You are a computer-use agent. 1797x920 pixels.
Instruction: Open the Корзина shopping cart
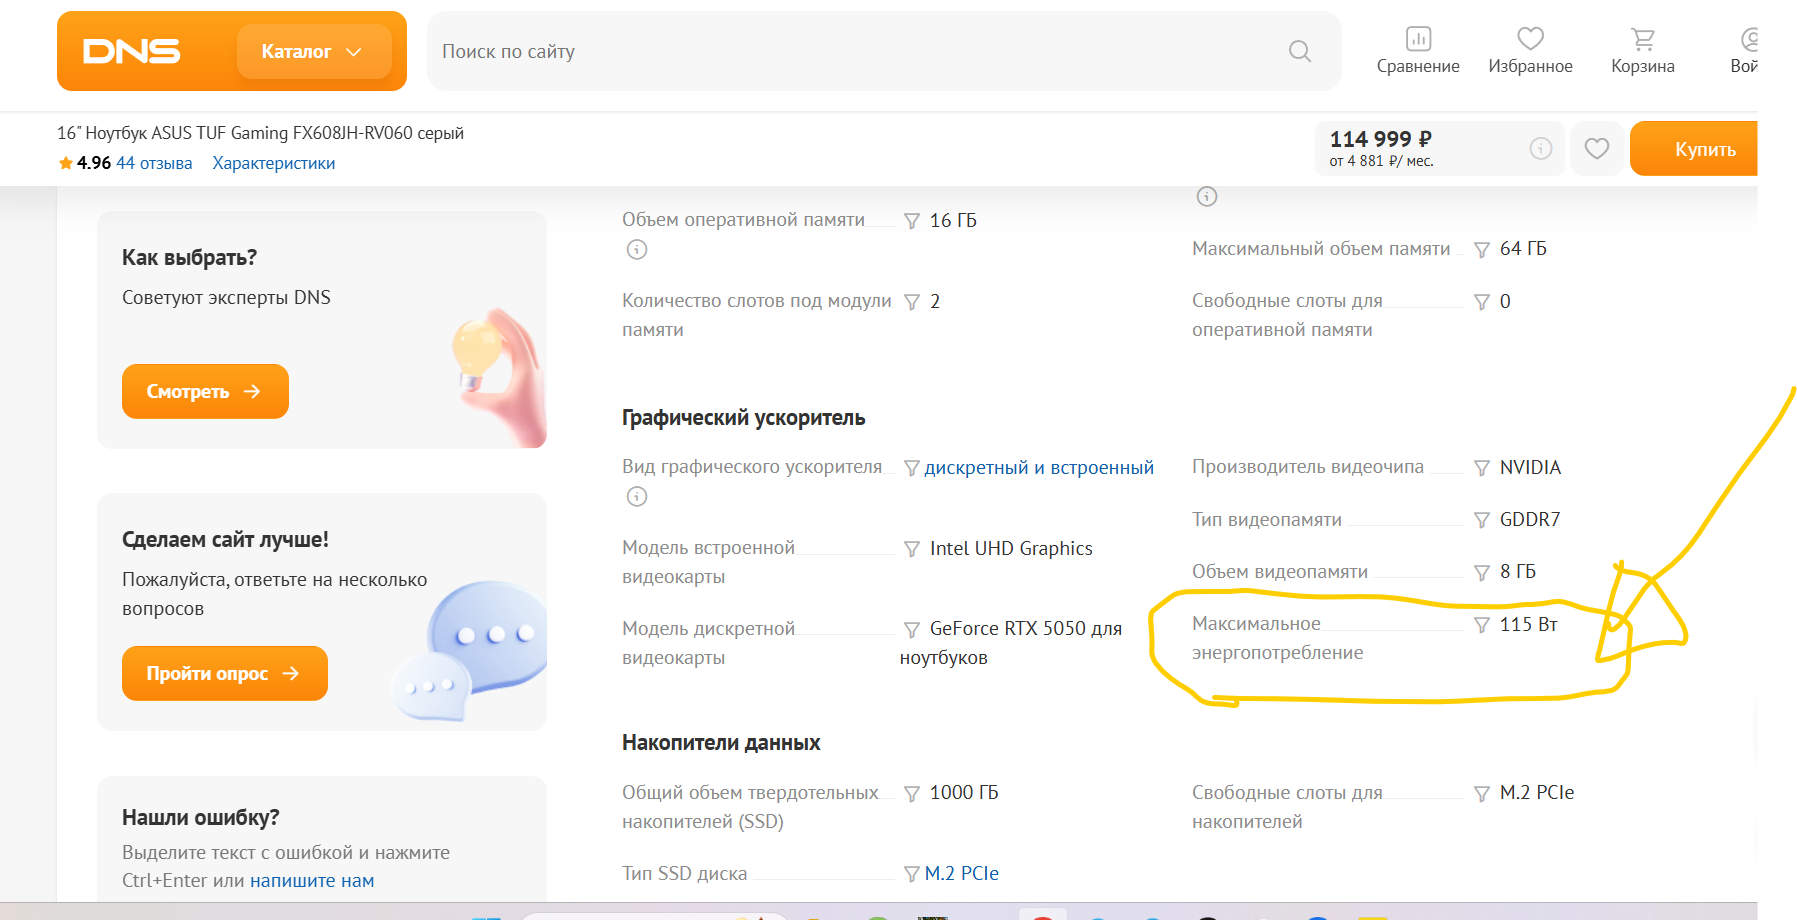click(1642, 51)
